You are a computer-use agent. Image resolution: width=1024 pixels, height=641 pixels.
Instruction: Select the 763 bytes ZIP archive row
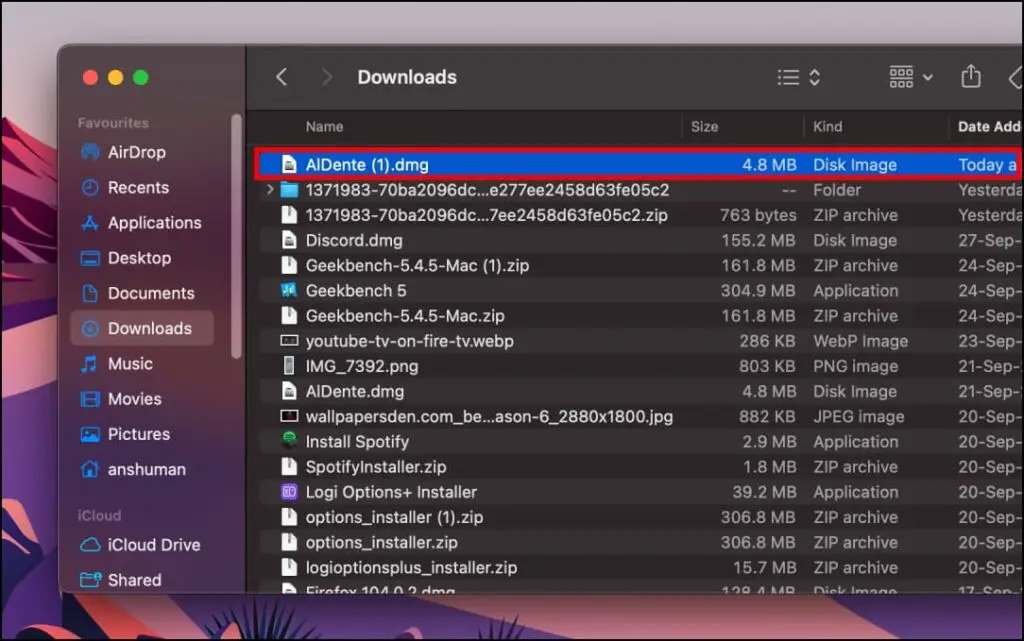[640, 215]
